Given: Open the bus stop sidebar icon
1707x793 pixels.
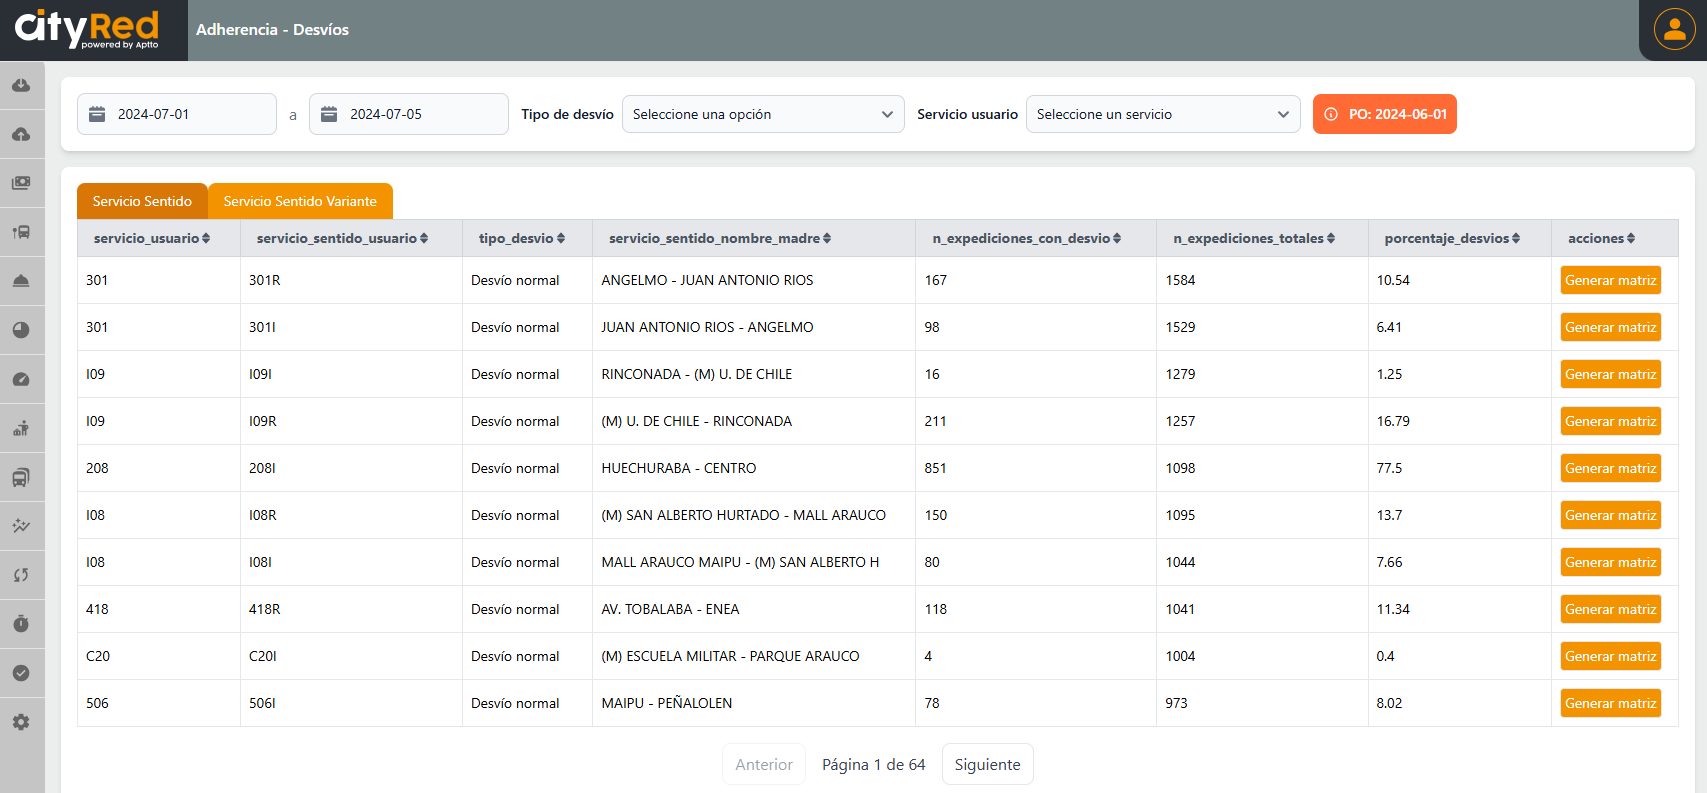Looking at the screenshot, I should (x=21, y=232).
